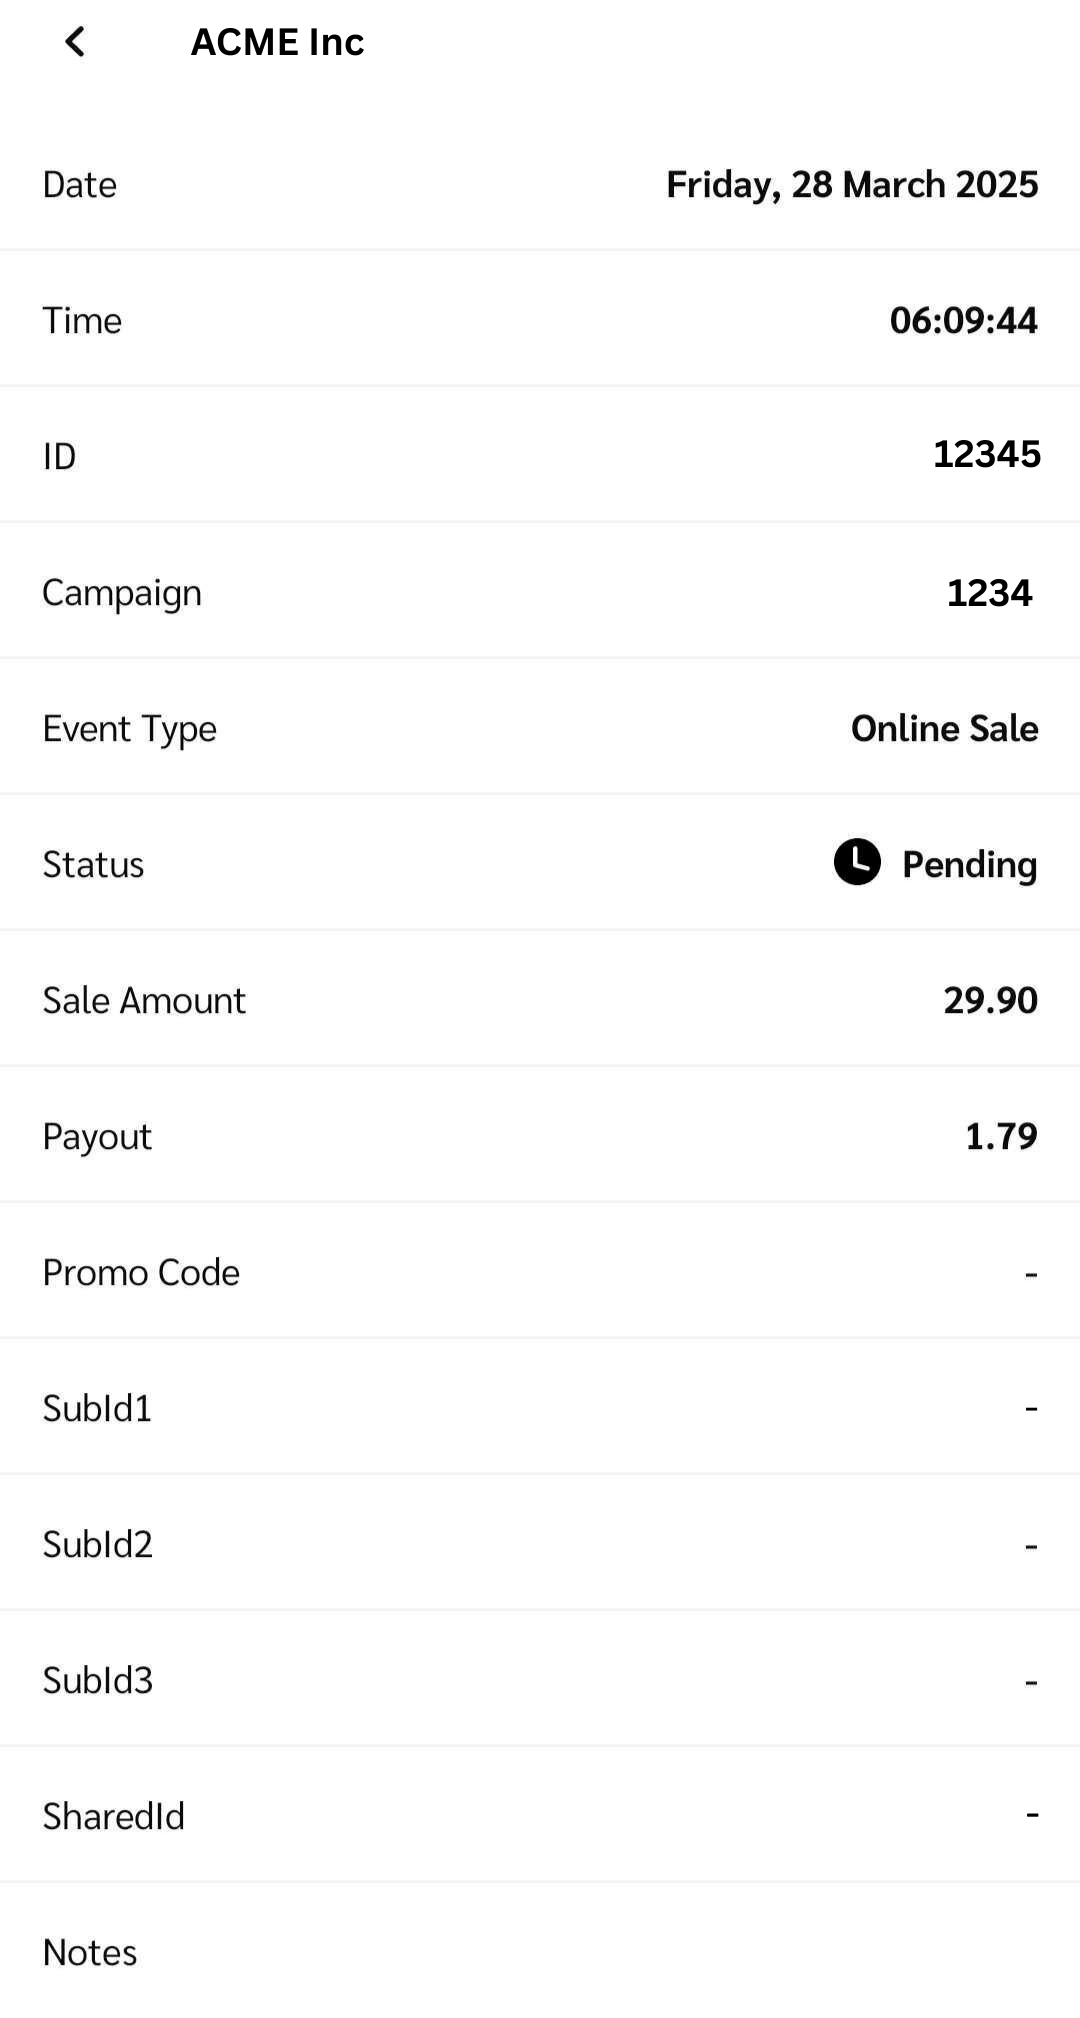Tap the Pending status text
Image resolution: width=1080 pixels, height=2018 pixels.
(x=969, y=865)
